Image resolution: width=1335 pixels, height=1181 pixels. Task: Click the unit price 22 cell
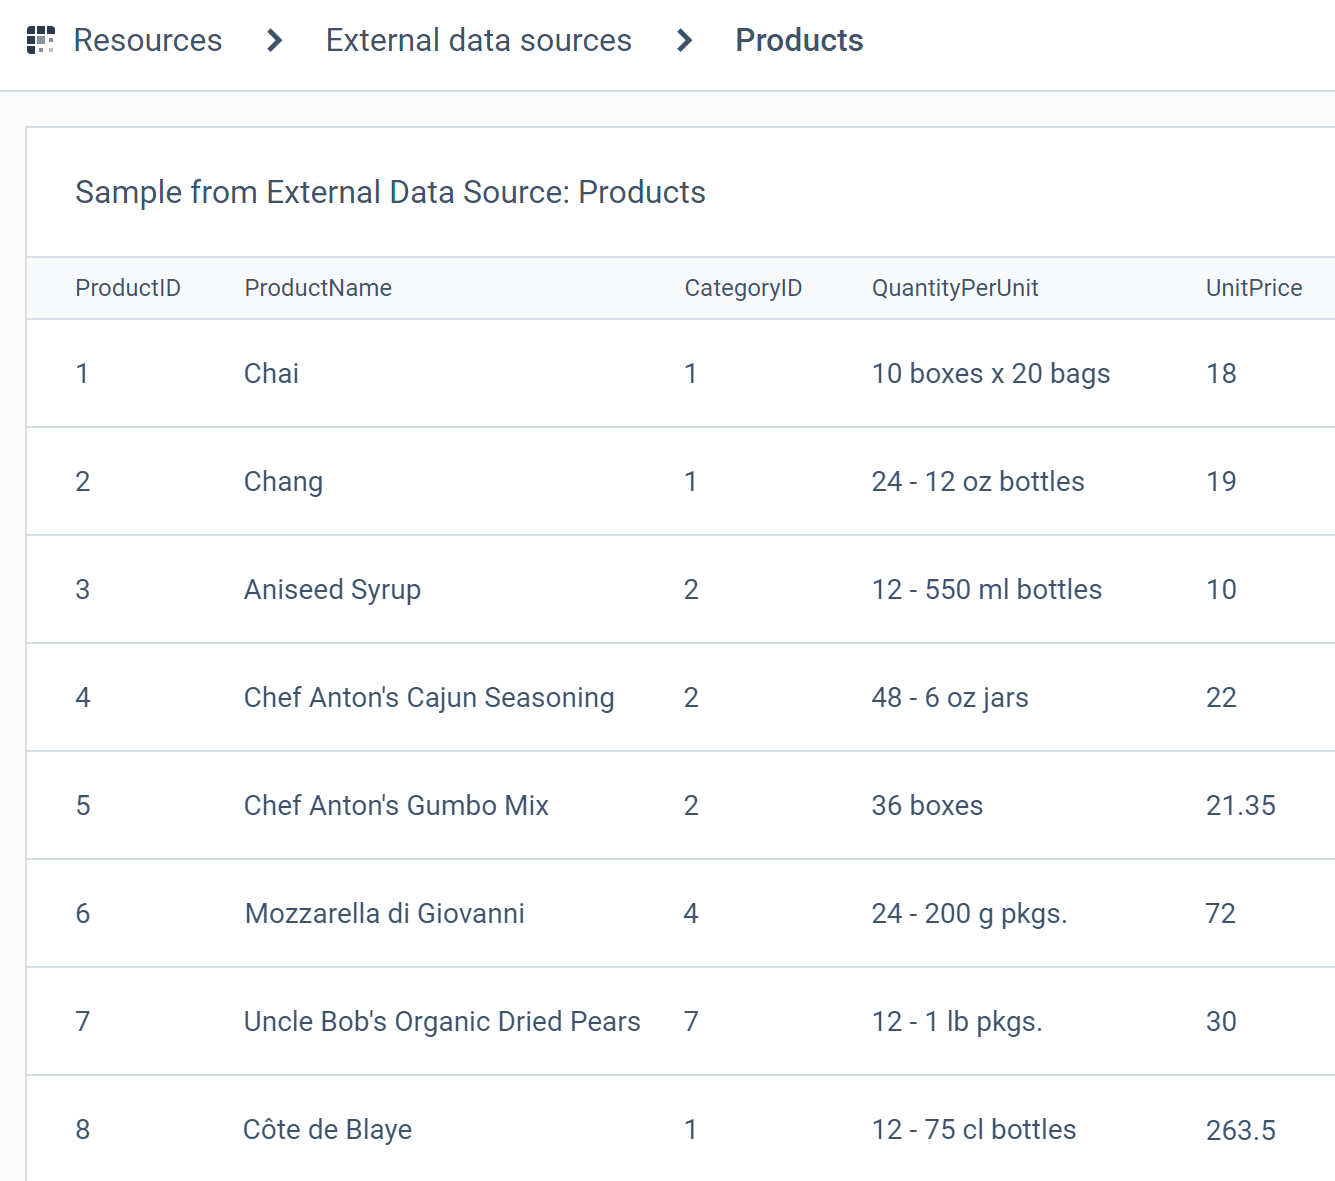tap(1221, 697)
